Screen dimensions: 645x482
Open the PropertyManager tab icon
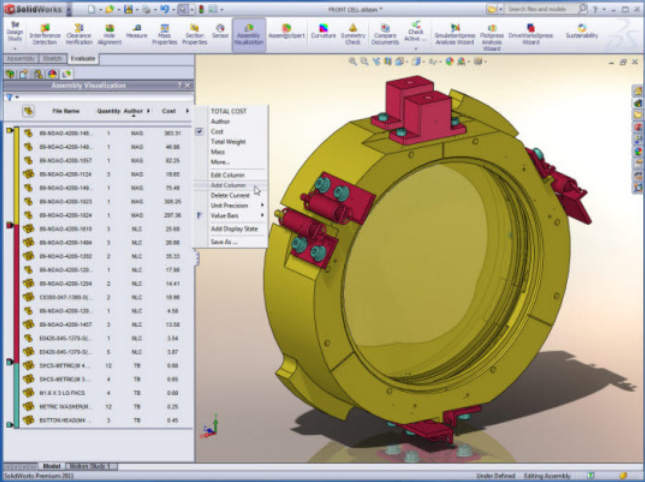(24, 74)
